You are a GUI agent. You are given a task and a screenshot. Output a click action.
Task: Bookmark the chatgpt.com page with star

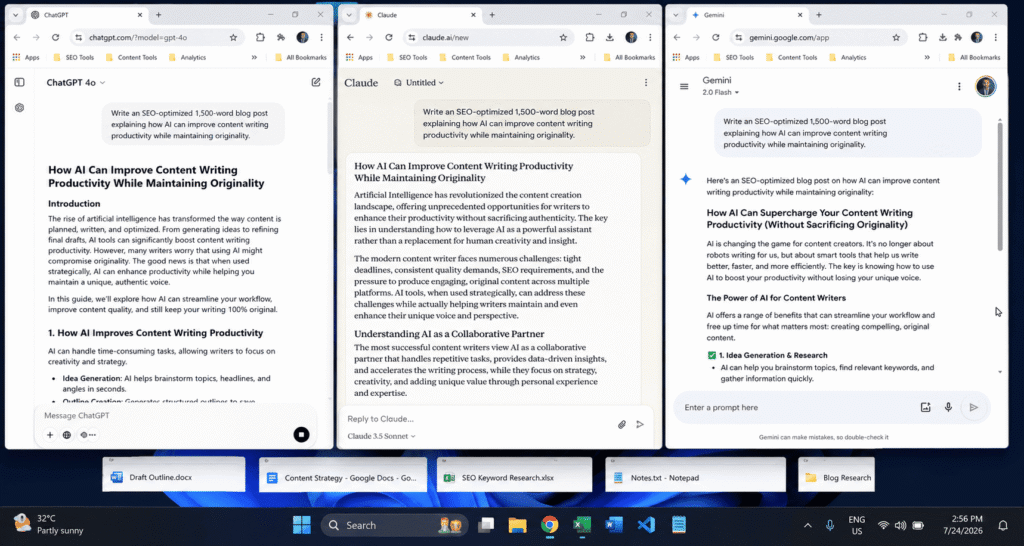[233, 38]
